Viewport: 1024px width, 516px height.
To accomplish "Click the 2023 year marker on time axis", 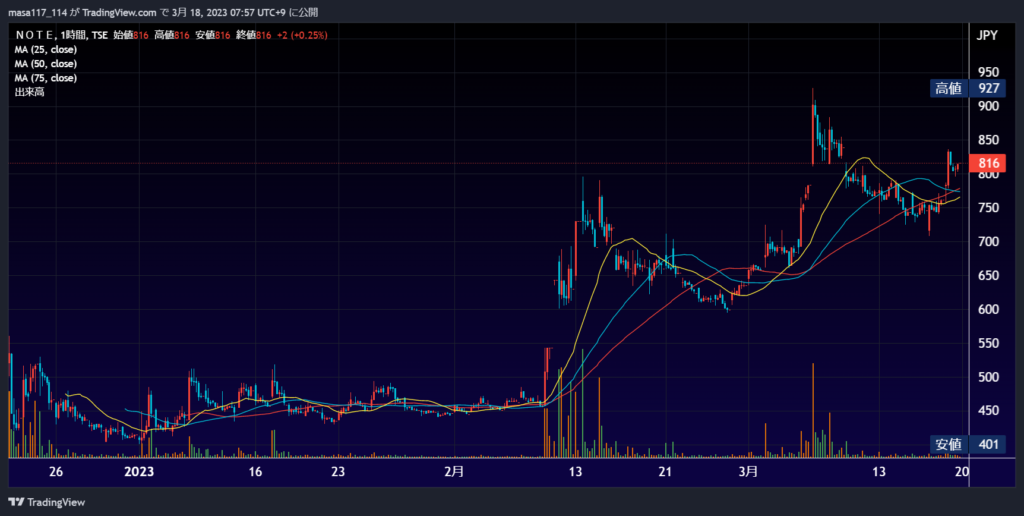I will 139,472.
